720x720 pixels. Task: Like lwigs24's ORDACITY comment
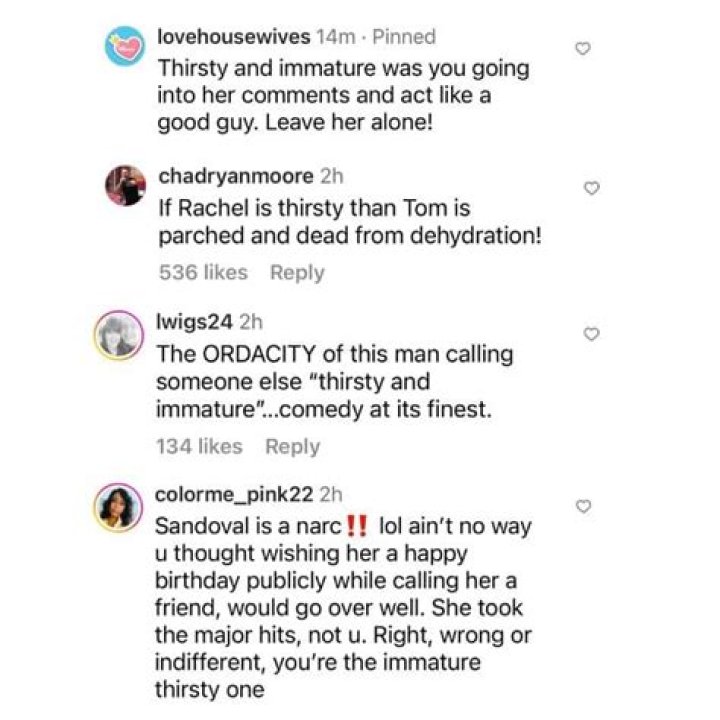pos(591,332)
